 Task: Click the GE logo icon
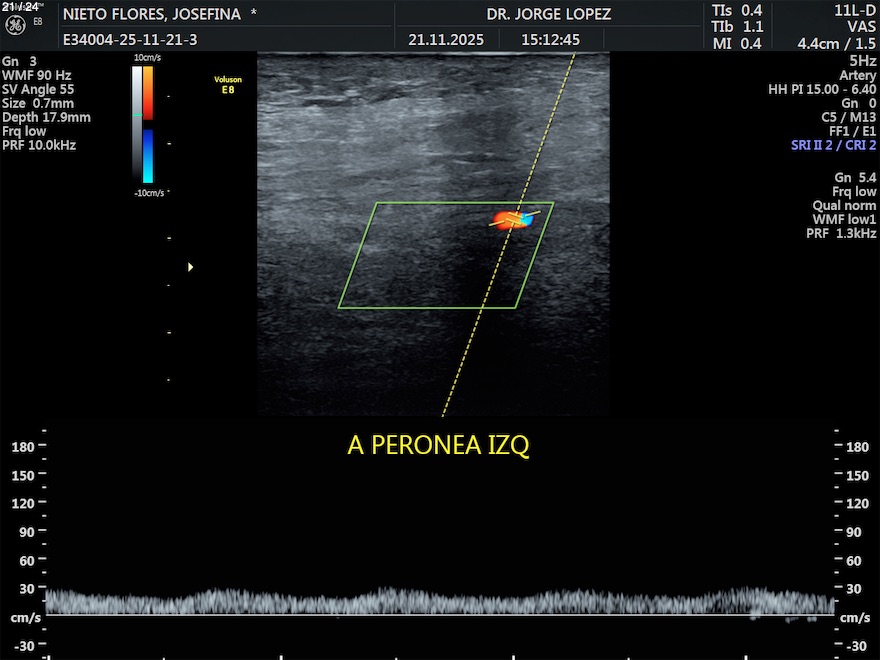click(16, 25)
